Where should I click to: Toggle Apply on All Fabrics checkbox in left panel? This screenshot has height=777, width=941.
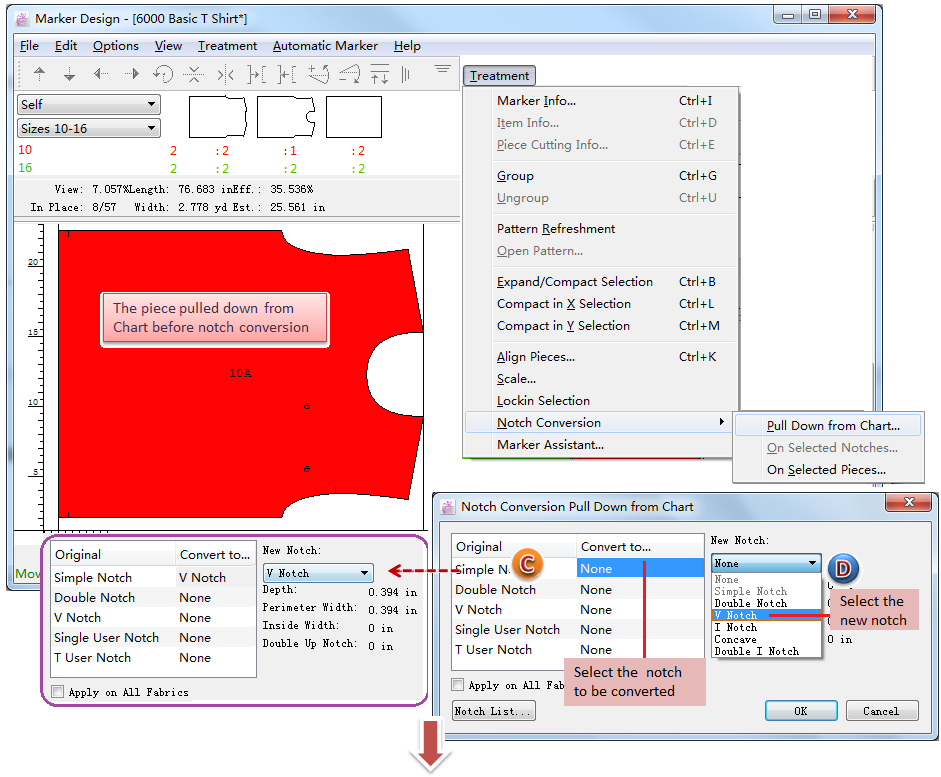(58, 692)
